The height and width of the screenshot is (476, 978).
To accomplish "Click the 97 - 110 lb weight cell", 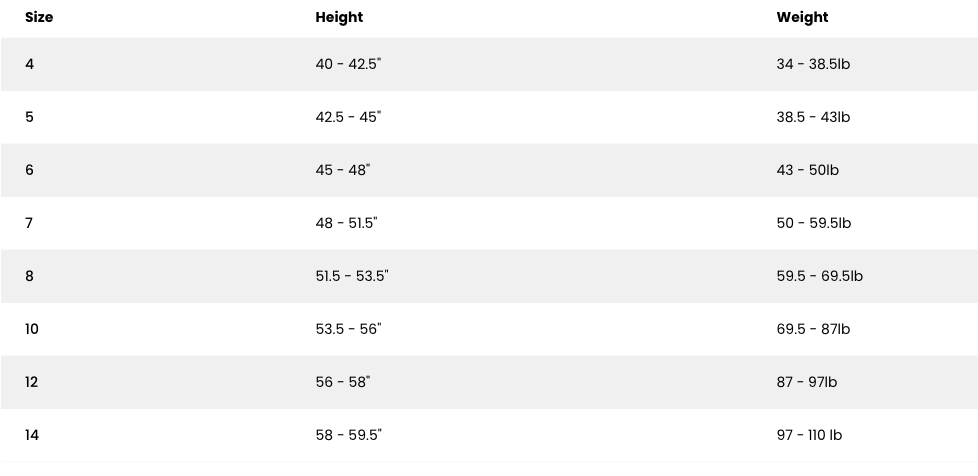I will (x=809, y=435).
